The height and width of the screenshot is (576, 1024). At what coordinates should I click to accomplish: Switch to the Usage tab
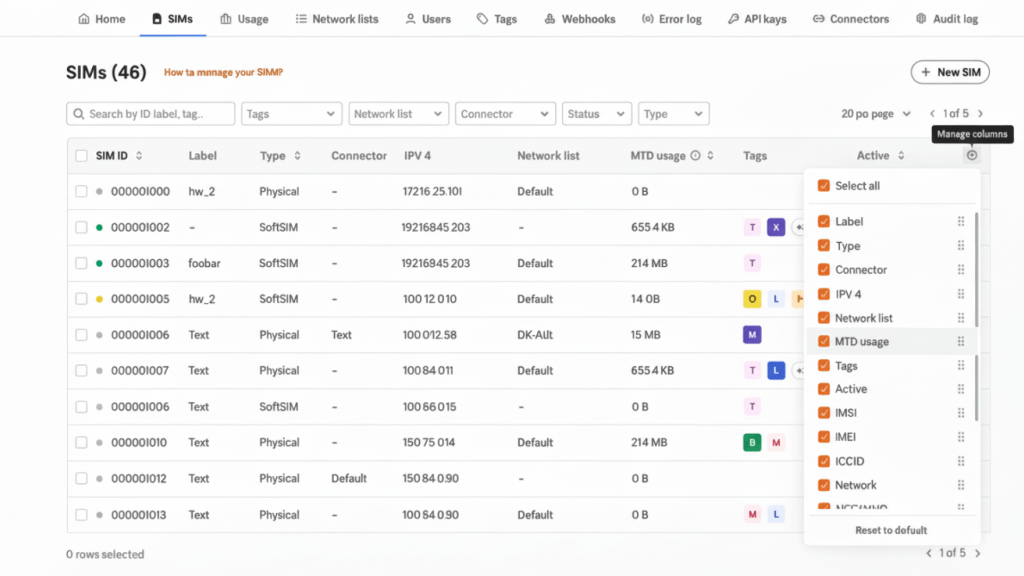tap(244, 19)
